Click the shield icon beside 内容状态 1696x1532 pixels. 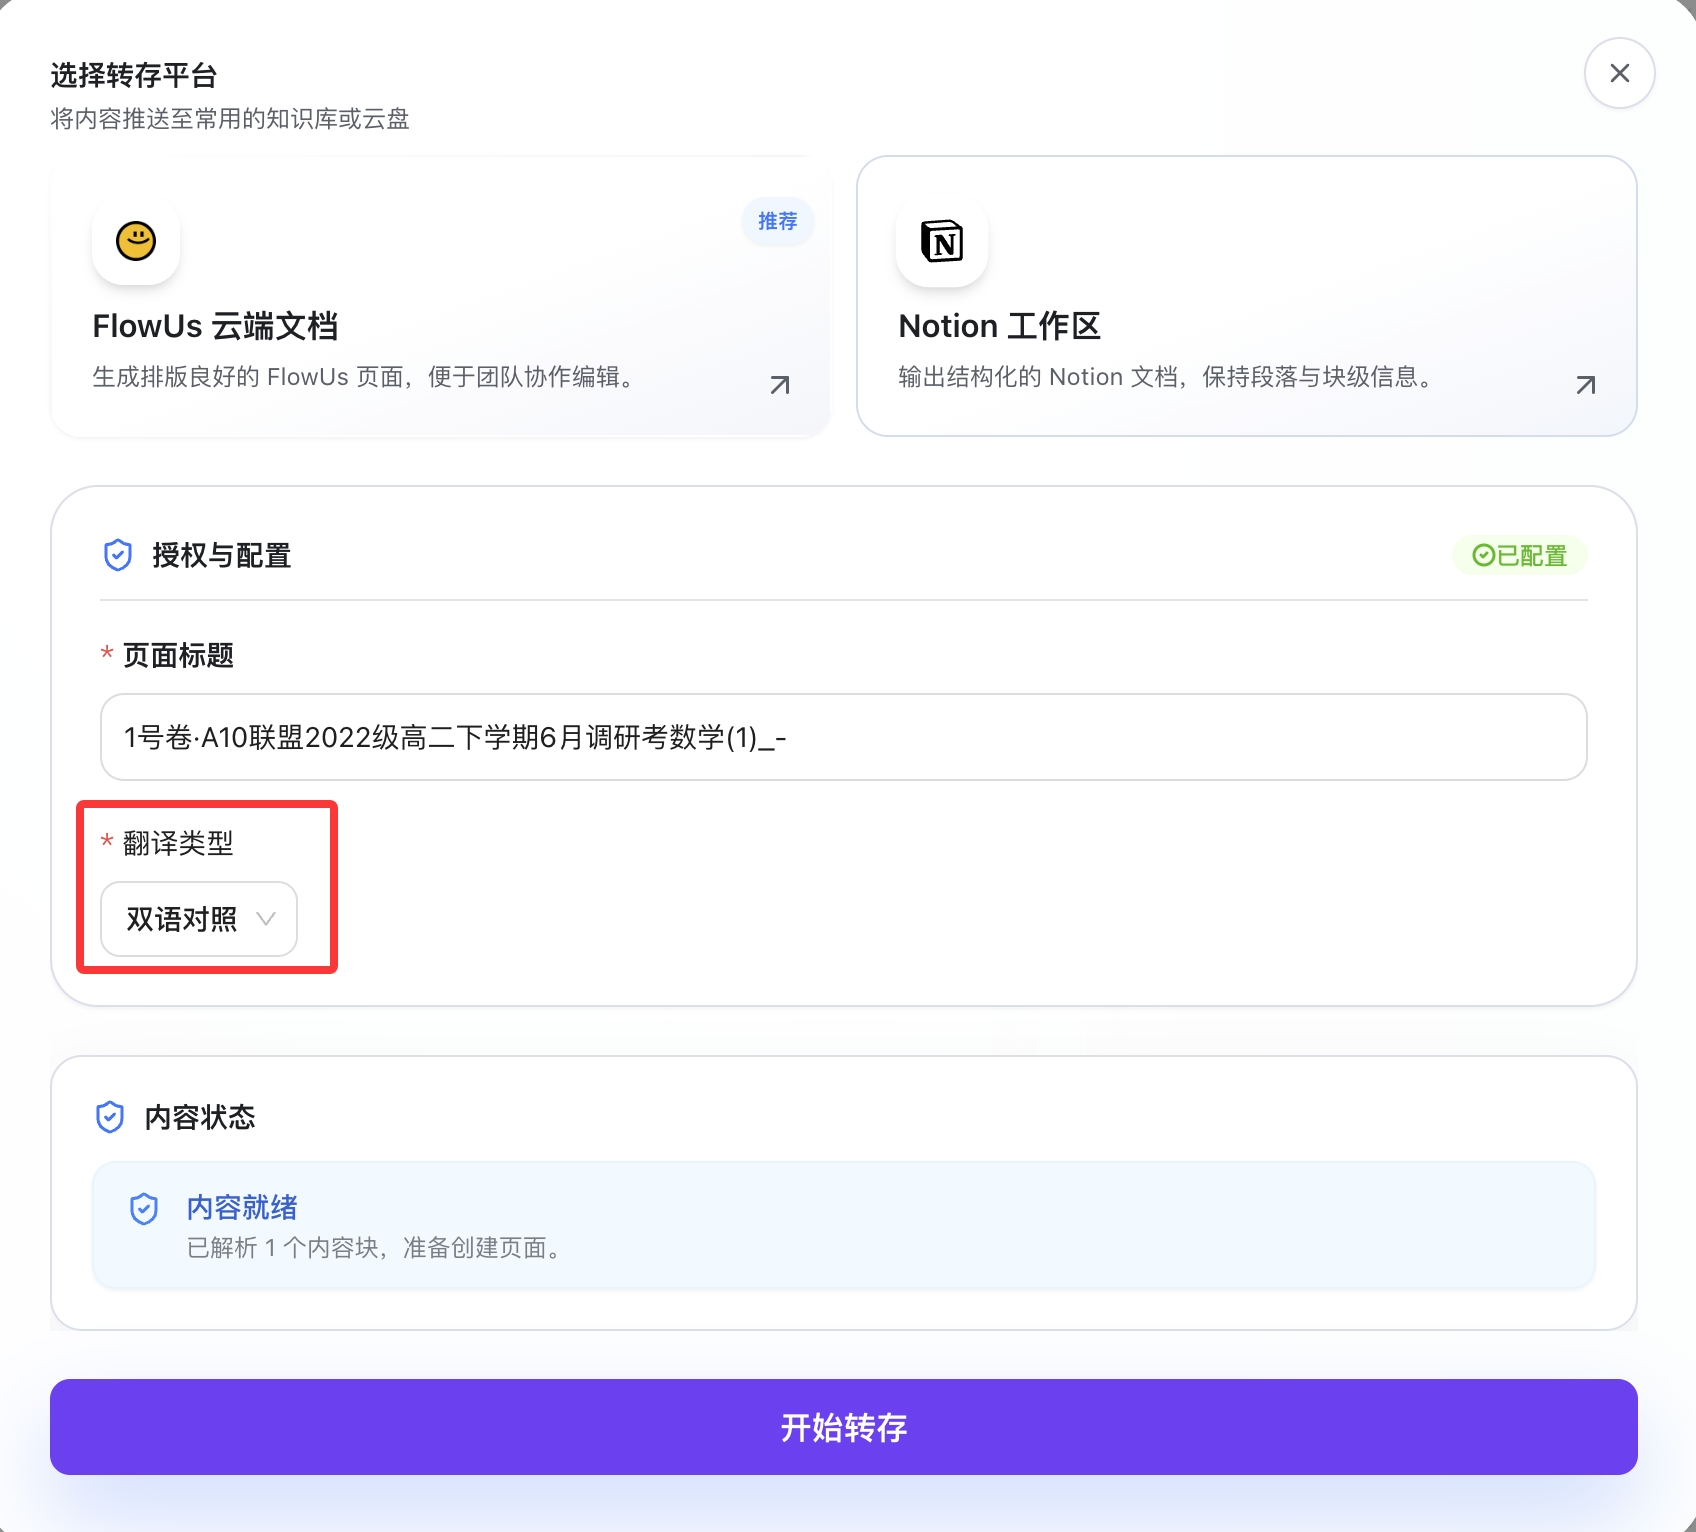click(x=111, y=1117)
